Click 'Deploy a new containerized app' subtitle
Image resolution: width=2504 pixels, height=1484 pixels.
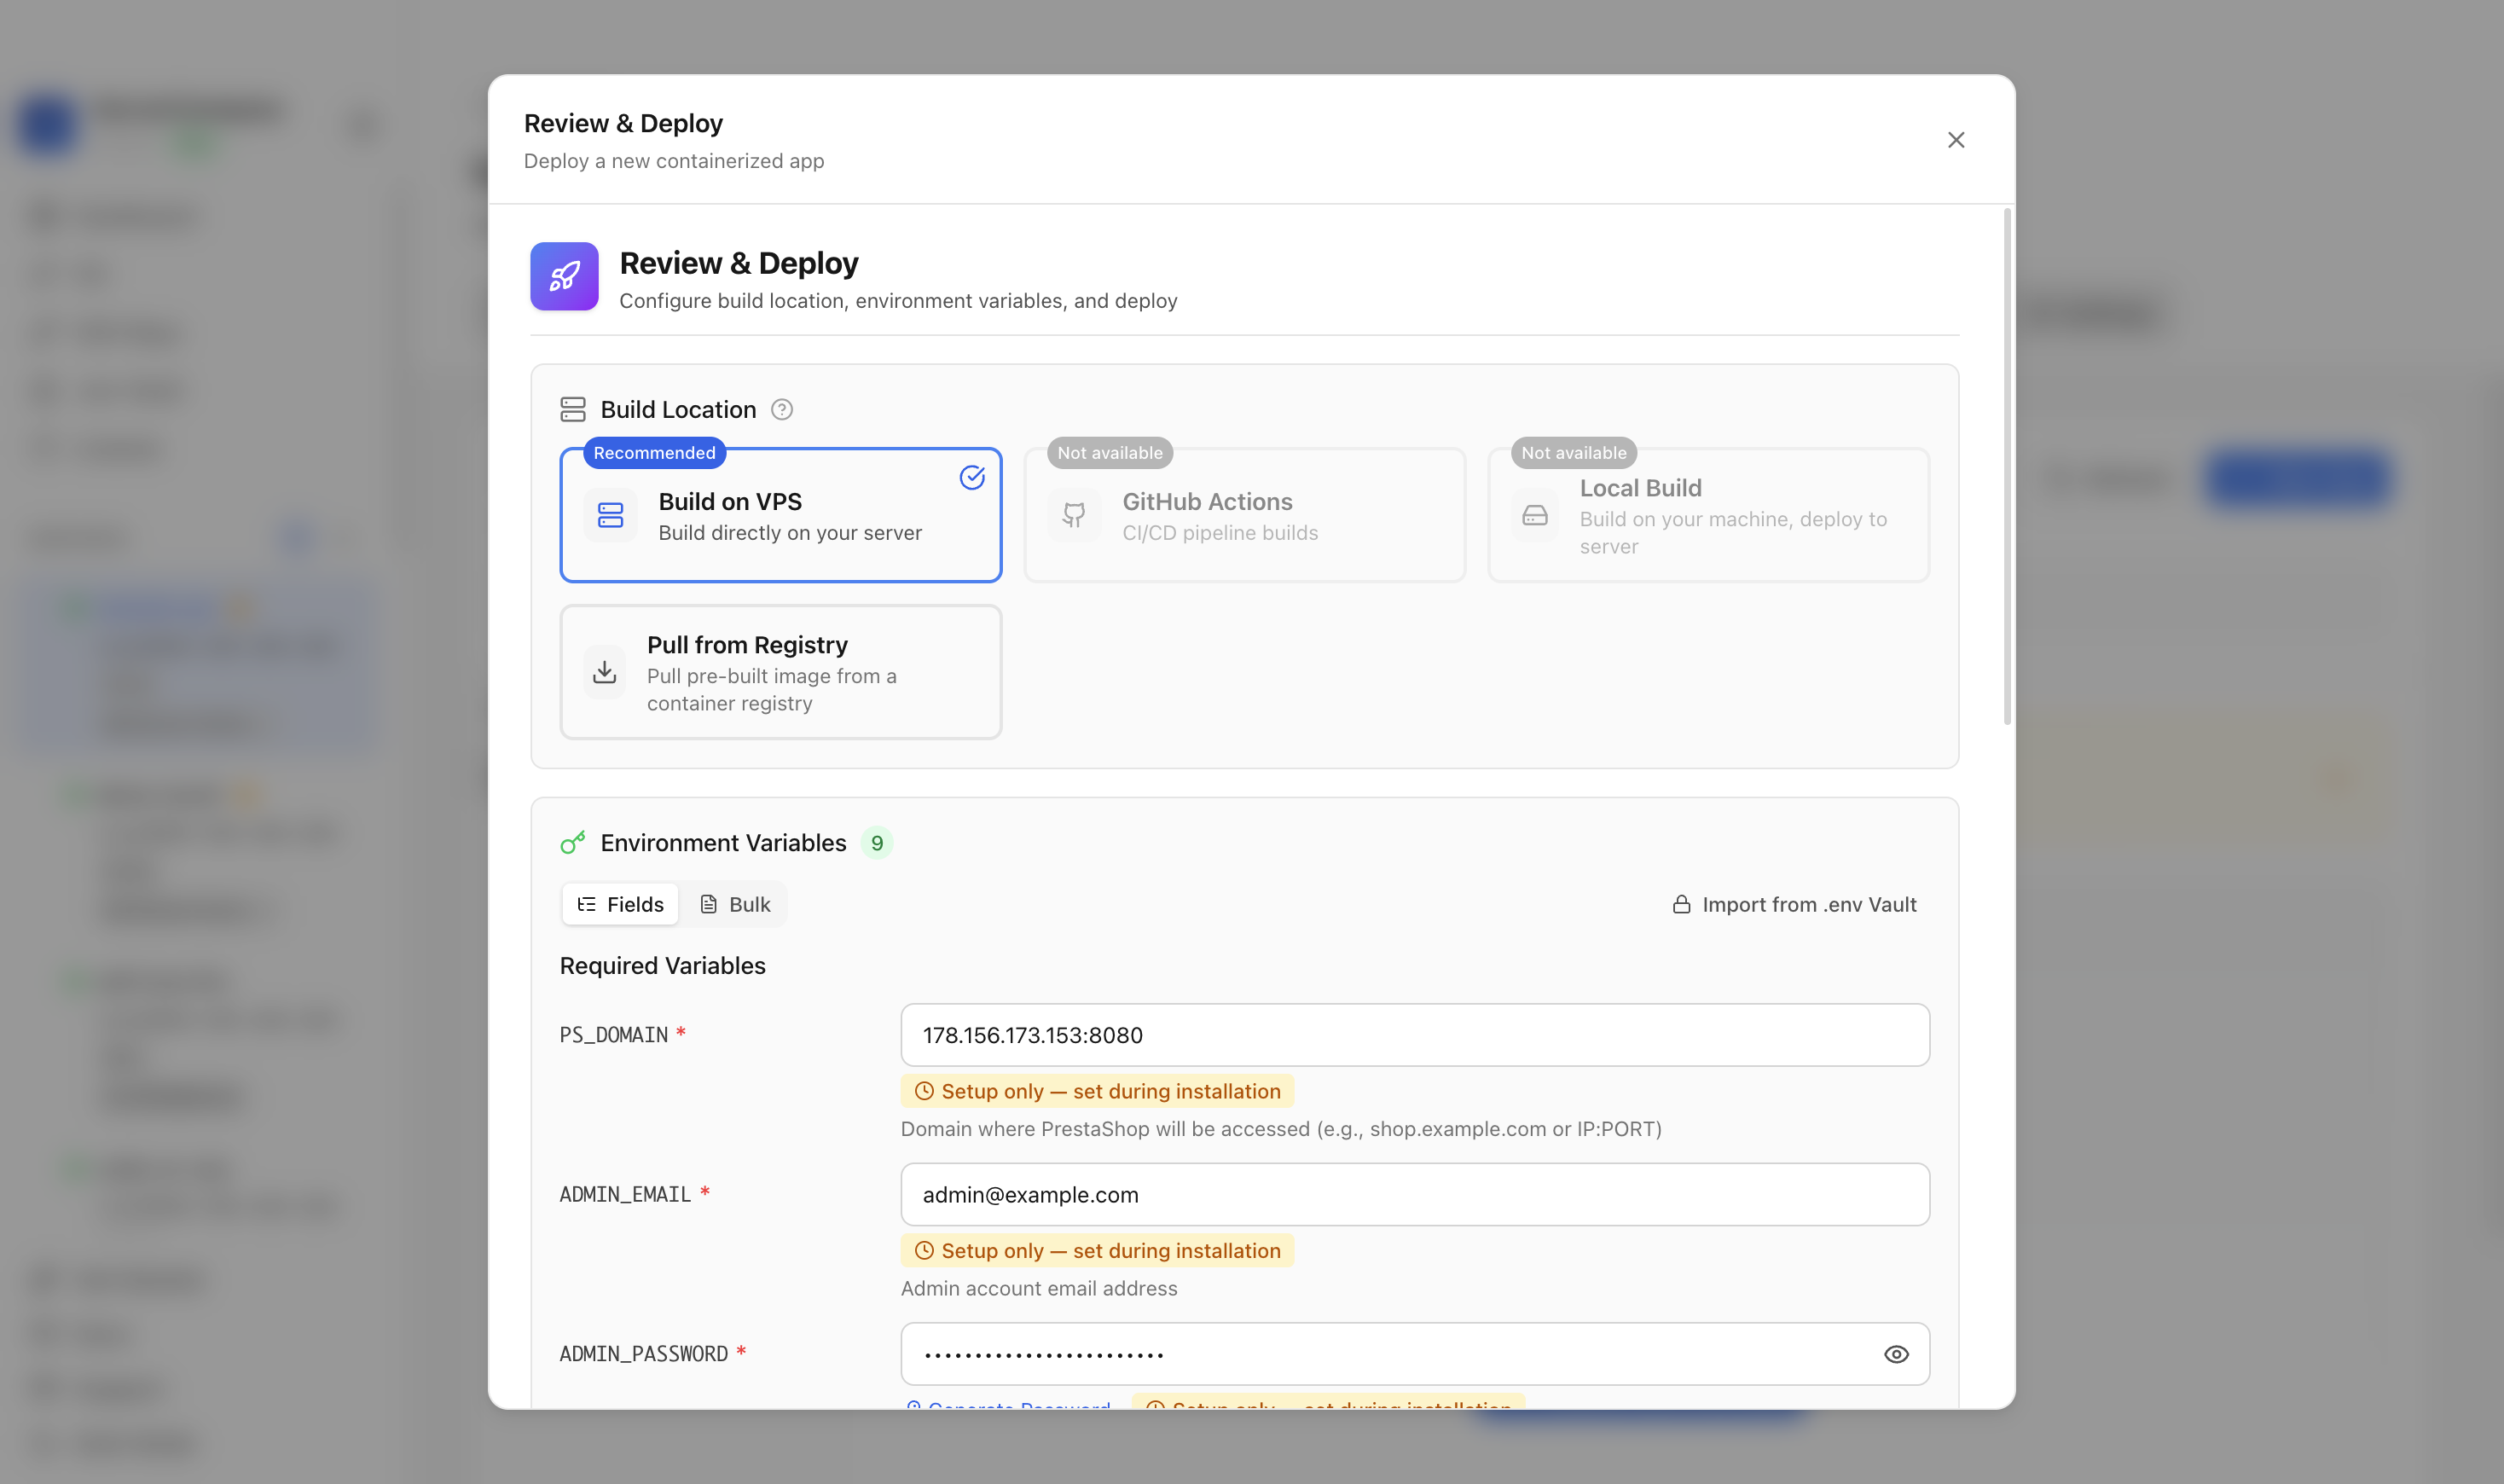[674, 161]
